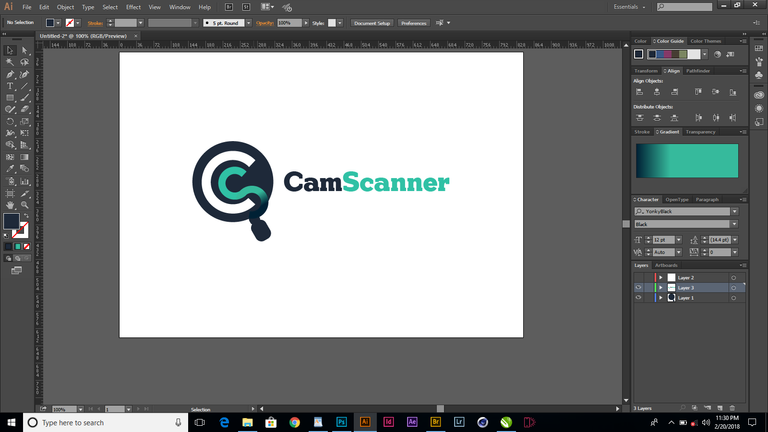Toggle Layer 3 target circle
The height and width of the screenshot is (432, 768).
733,288
